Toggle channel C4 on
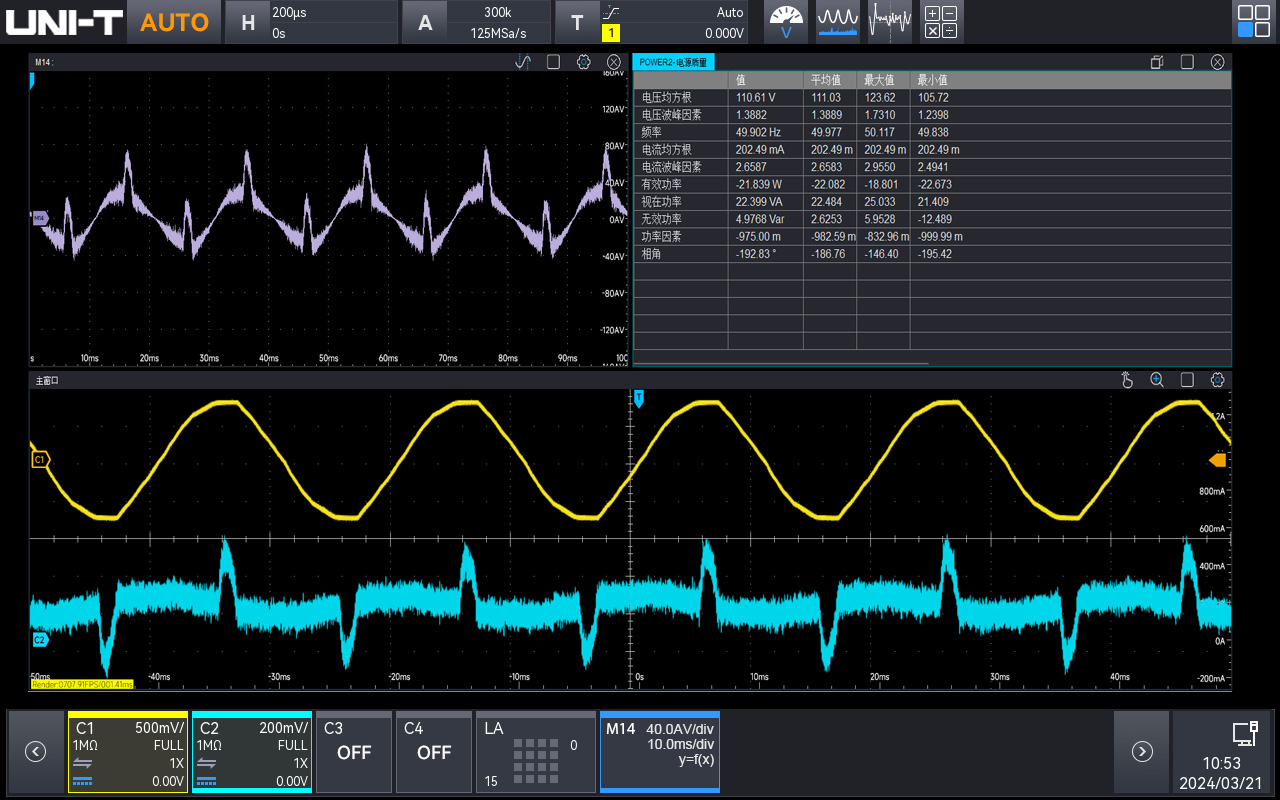Screen dimensions: 1280x800 433,752
